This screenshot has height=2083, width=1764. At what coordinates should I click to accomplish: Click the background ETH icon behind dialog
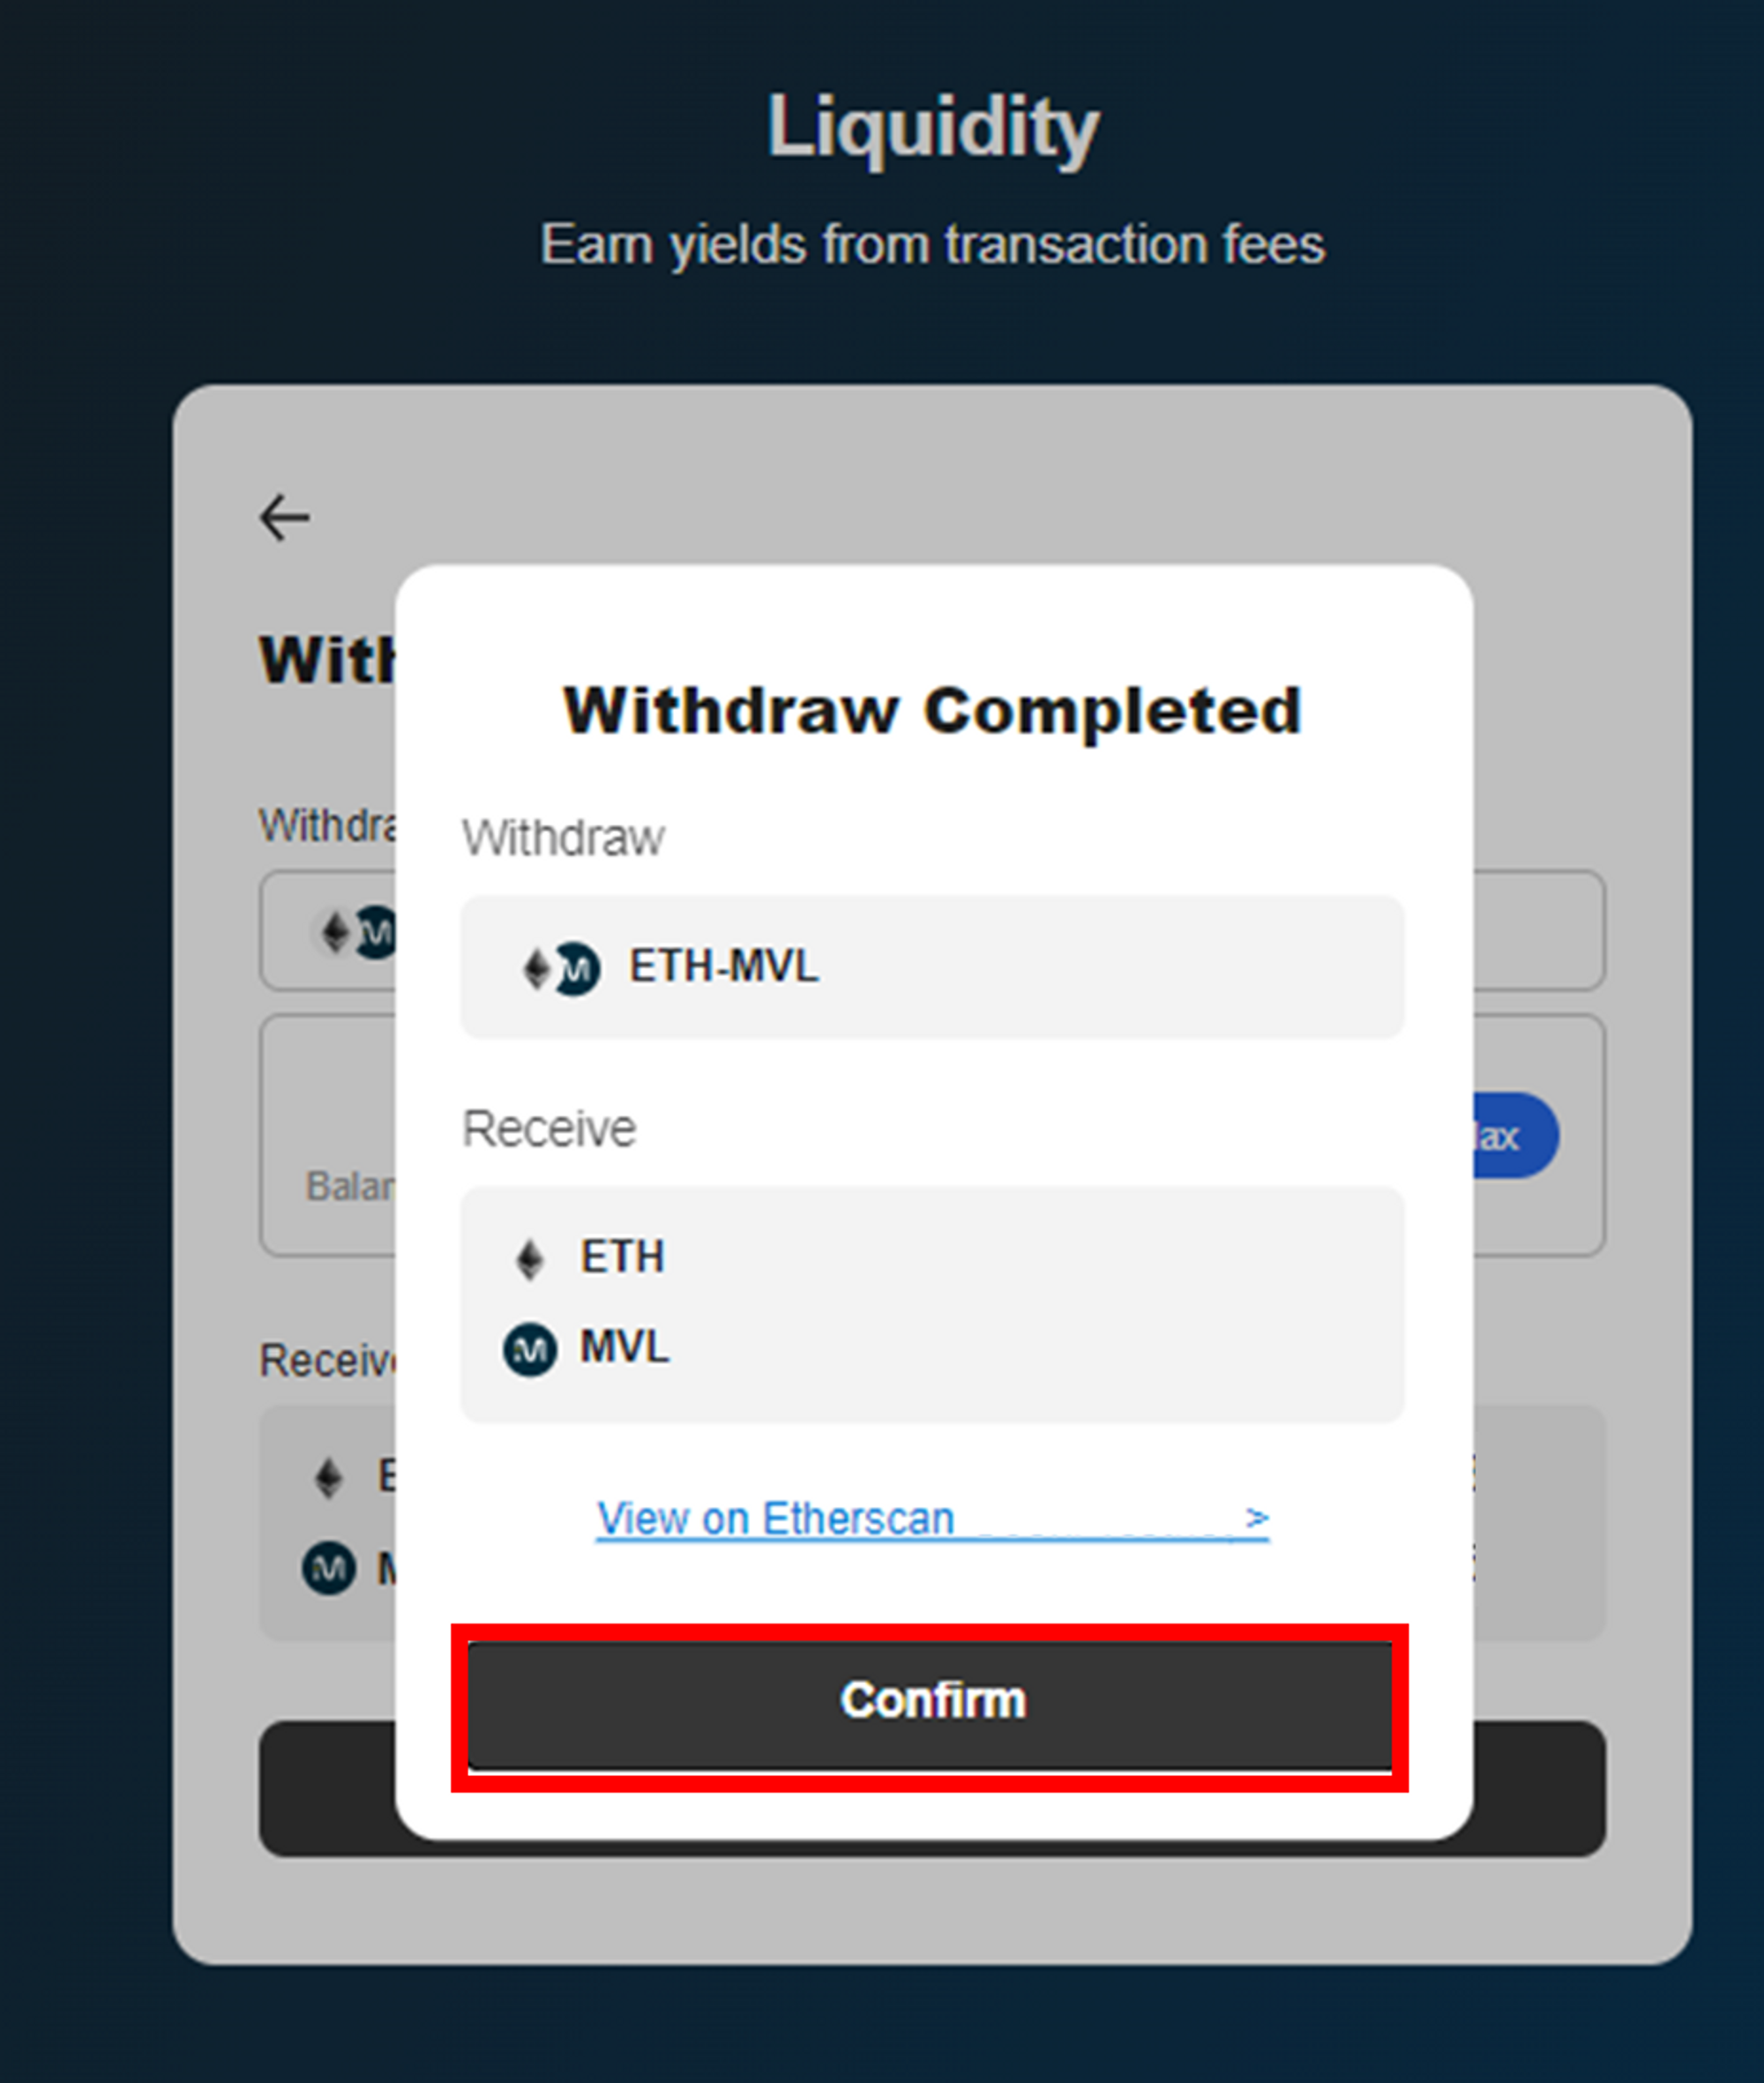(329, 1478)
